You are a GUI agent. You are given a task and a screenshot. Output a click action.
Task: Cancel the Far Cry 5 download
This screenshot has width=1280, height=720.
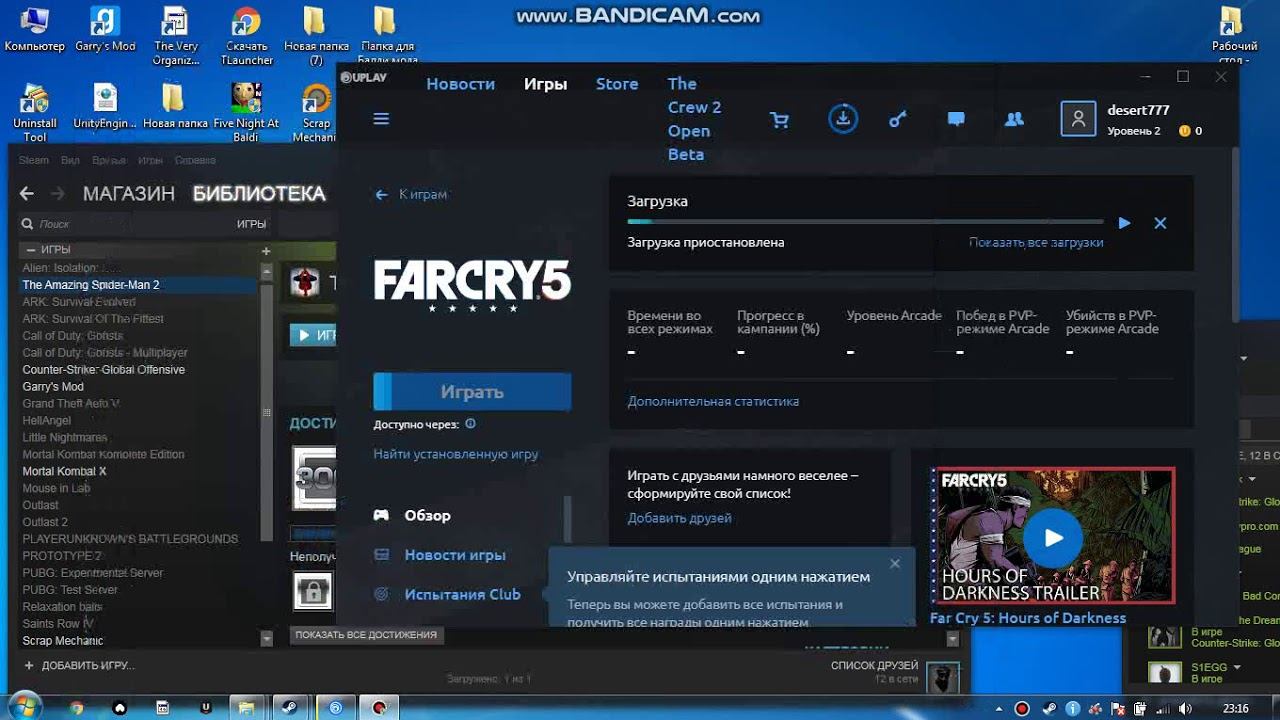1160,223
